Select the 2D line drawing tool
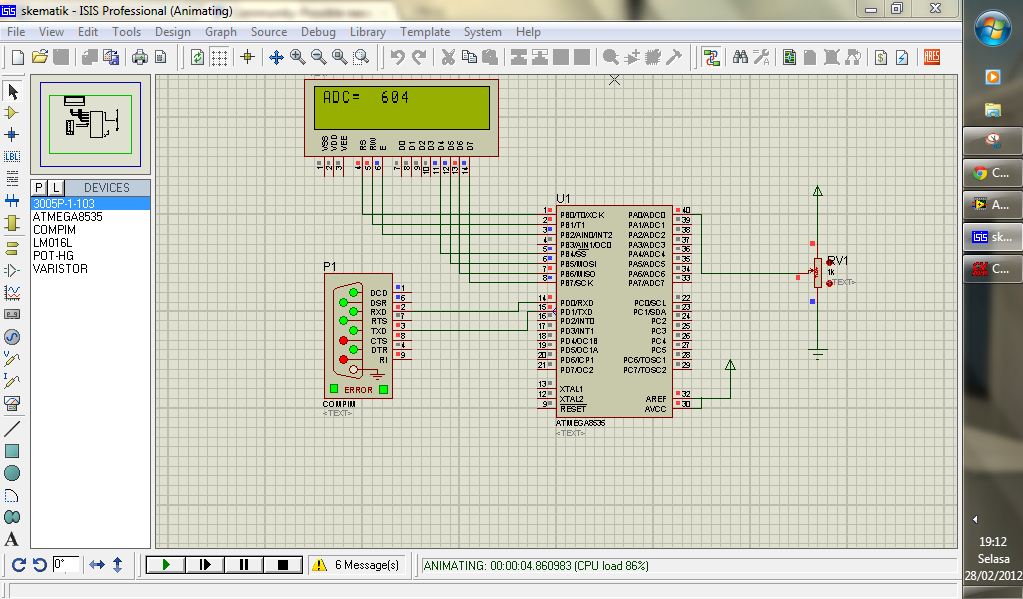 tap(12, 429)
